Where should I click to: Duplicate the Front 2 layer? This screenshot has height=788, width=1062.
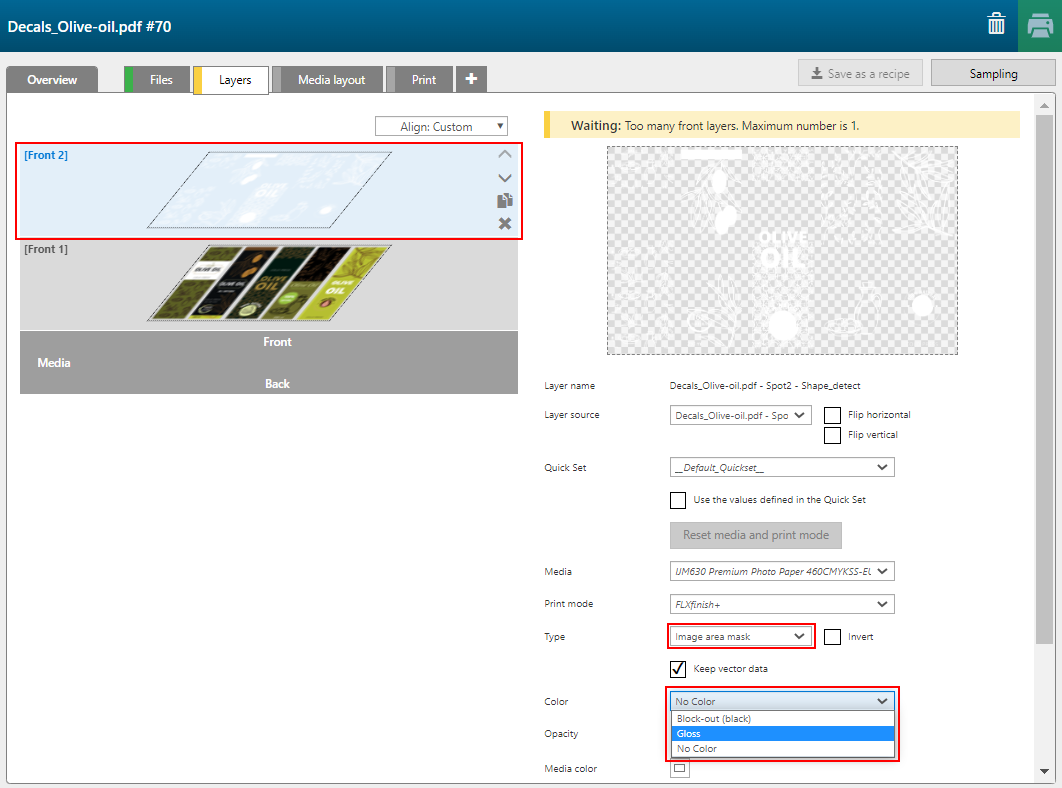[505, 201]
